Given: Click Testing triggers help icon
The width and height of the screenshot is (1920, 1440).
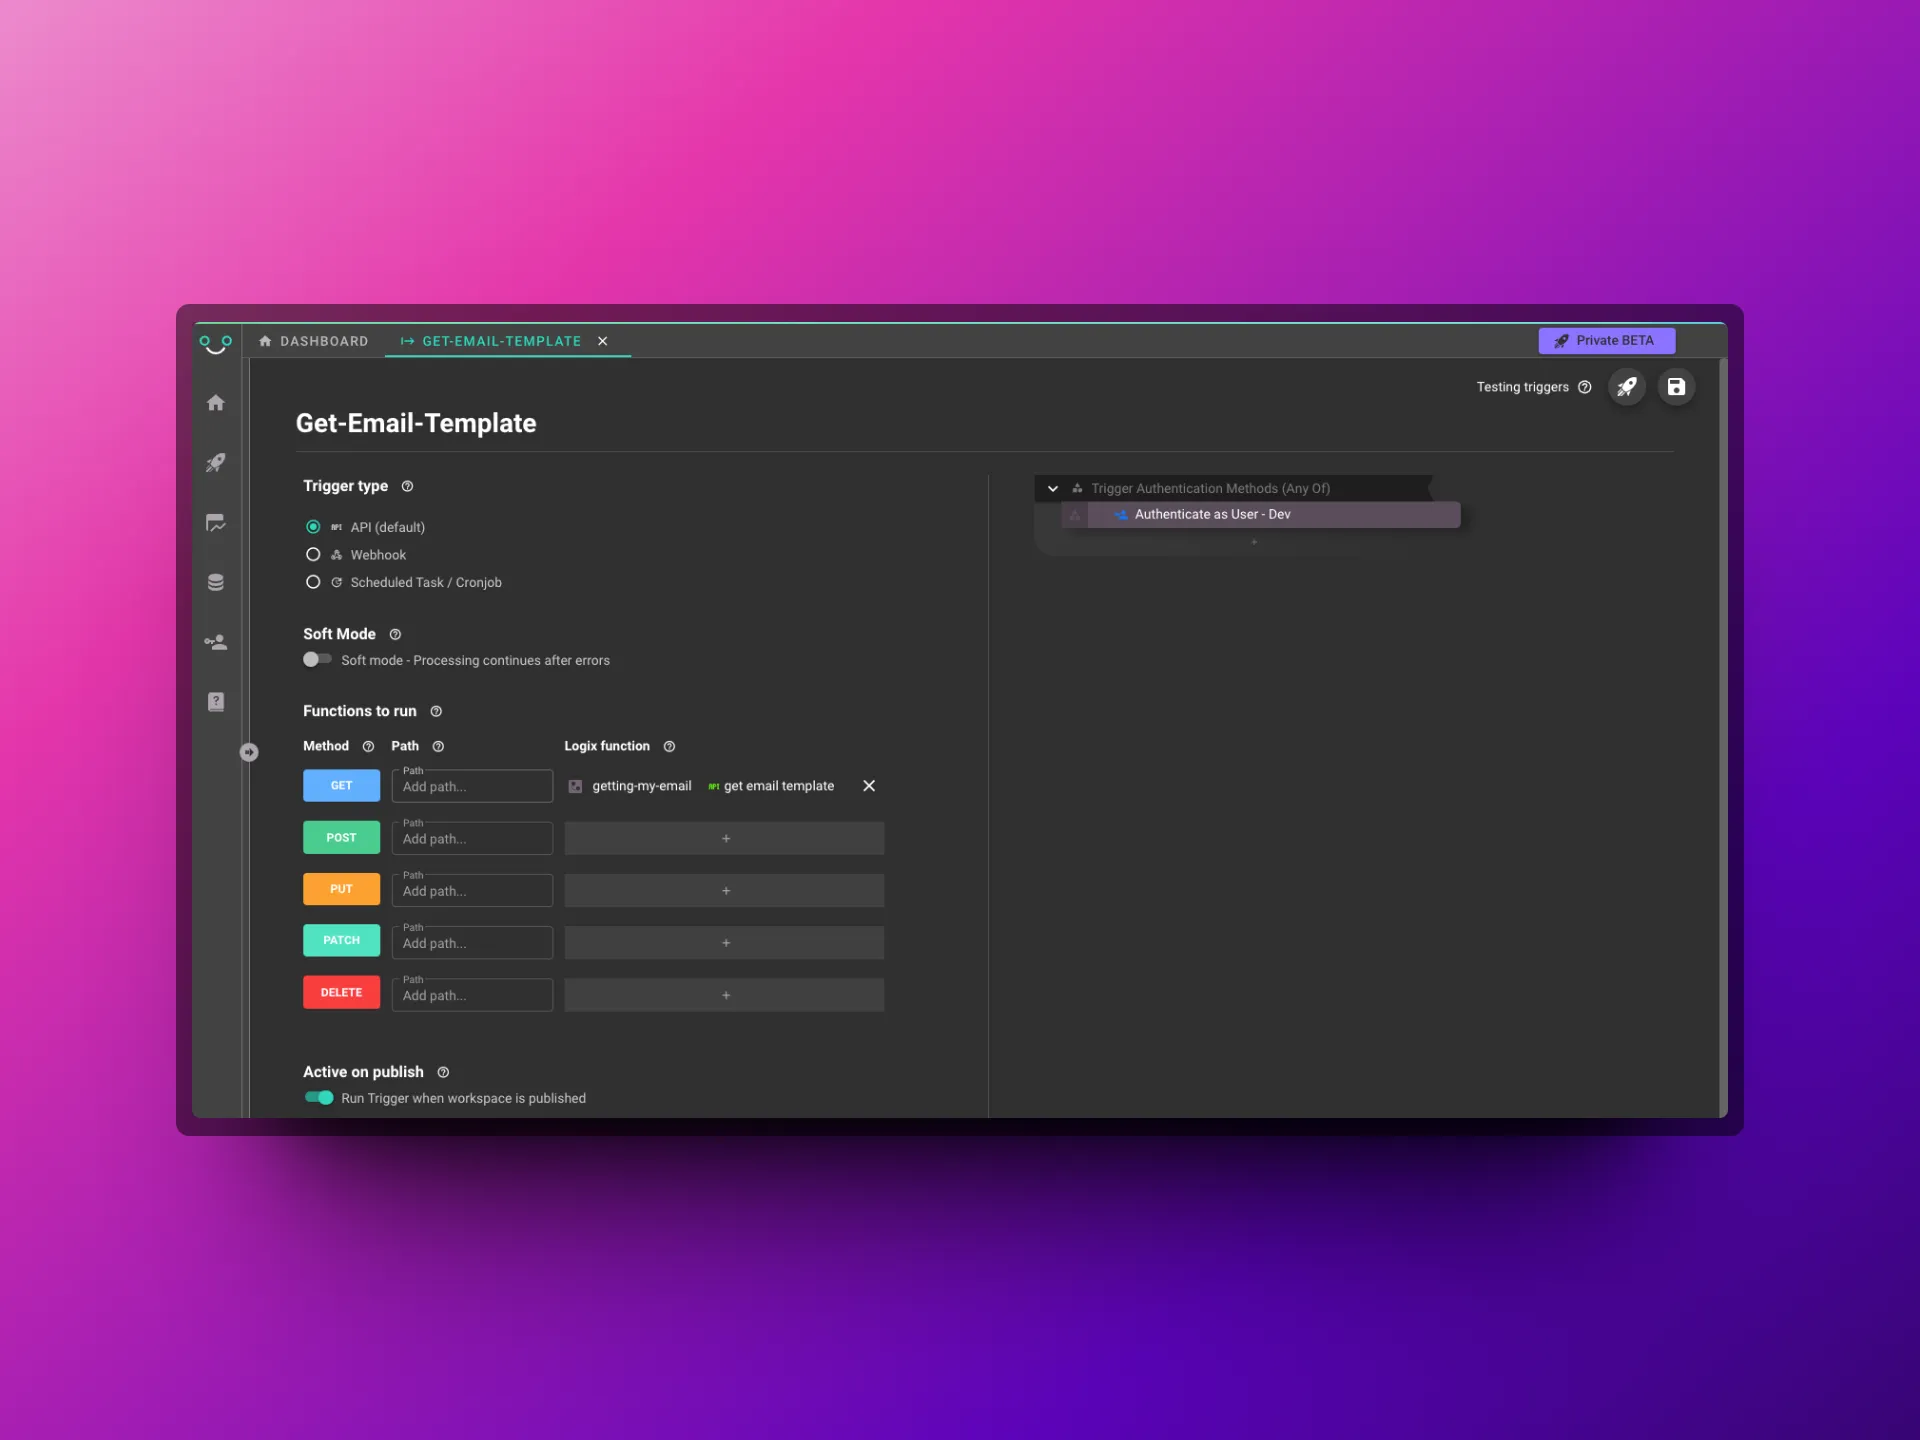Looking at the screenshot, I should pyautogui.click(x=1583, y=387).
